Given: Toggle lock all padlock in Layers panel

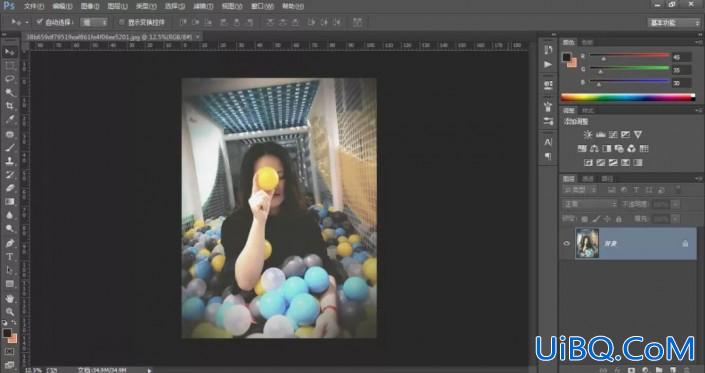Looking at the screenshot, I should 619,219.
